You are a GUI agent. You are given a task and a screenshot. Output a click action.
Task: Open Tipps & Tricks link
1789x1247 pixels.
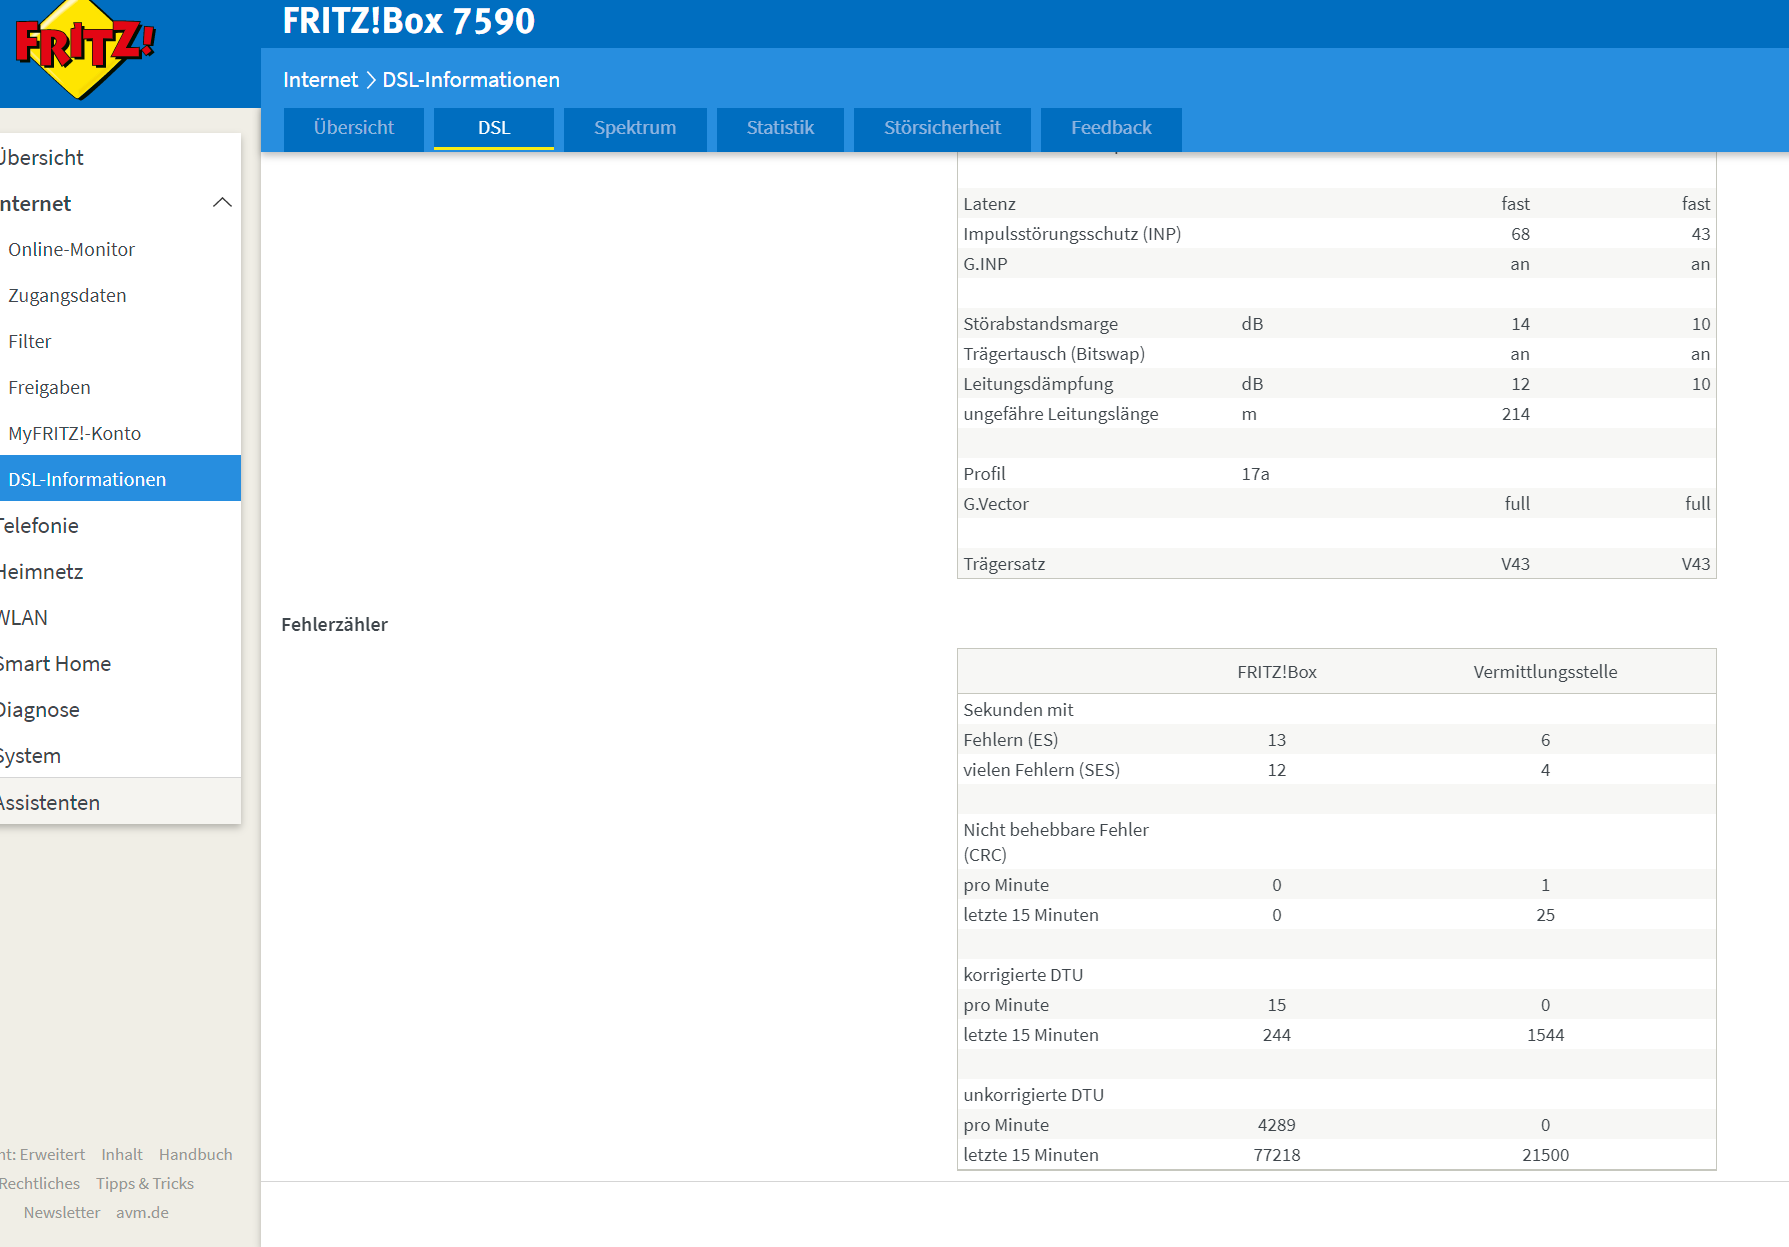pyautogui.click(x=145, y=1183)
